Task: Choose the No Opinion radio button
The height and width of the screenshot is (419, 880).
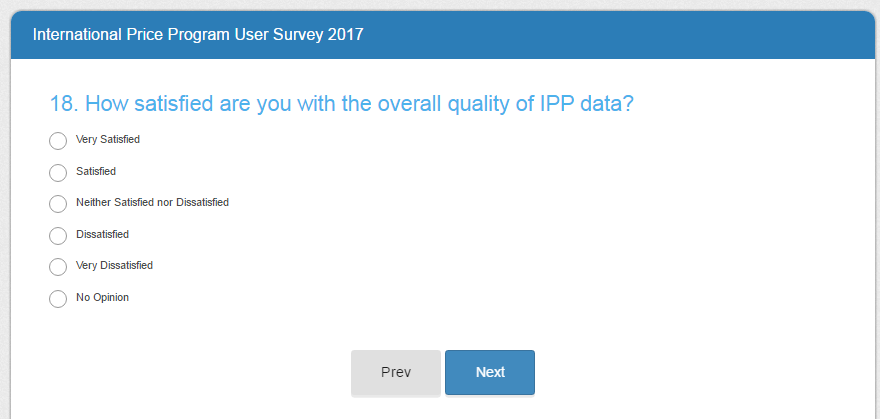Action: tap(58, 299)
